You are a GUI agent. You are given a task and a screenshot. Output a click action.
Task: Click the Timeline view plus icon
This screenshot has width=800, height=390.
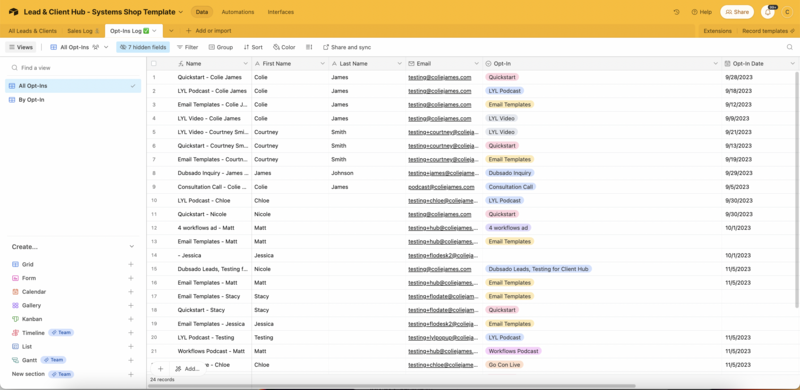[x=131, y=333]
